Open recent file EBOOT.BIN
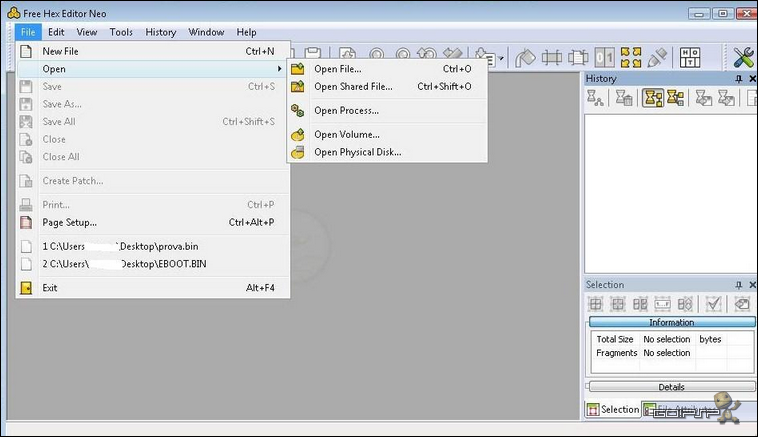The width and height of the screenshot is (758, 437). click(153, 264)
